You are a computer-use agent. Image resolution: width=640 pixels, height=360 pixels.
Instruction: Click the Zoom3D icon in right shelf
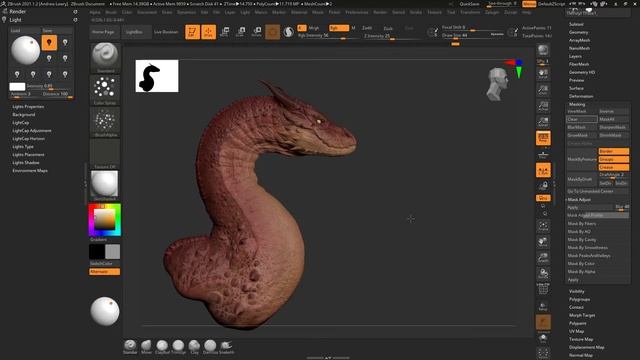(543, 258)
